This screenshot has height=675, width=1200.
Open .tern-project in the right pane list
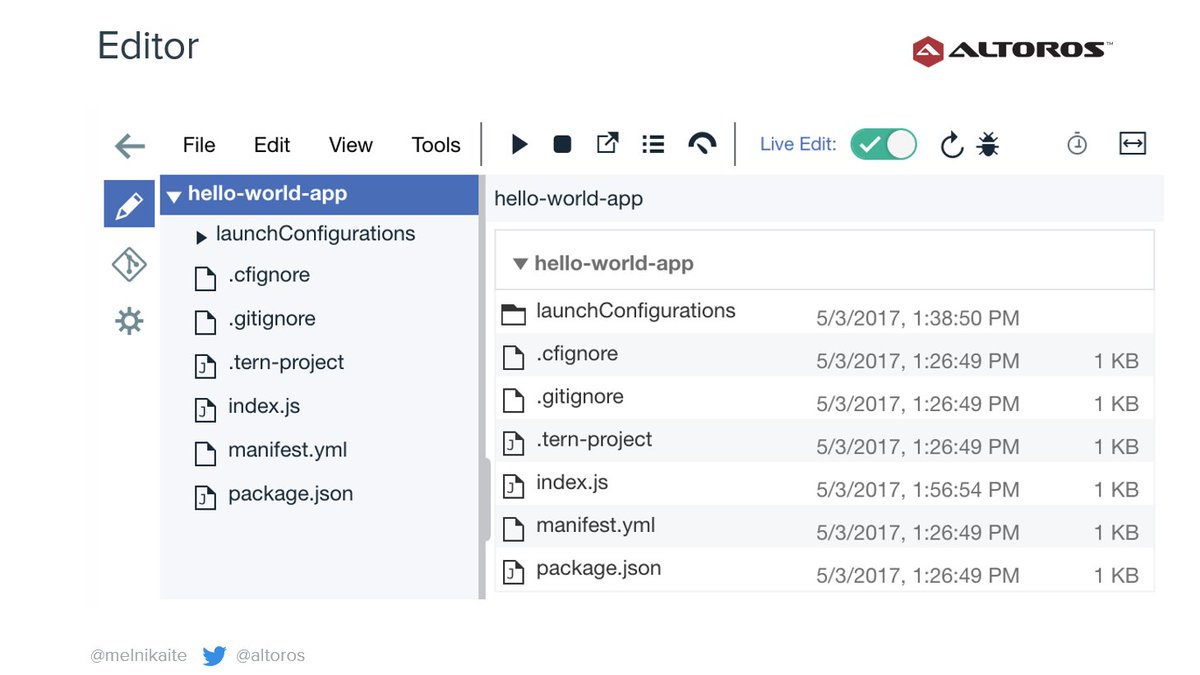coord(594,440)
